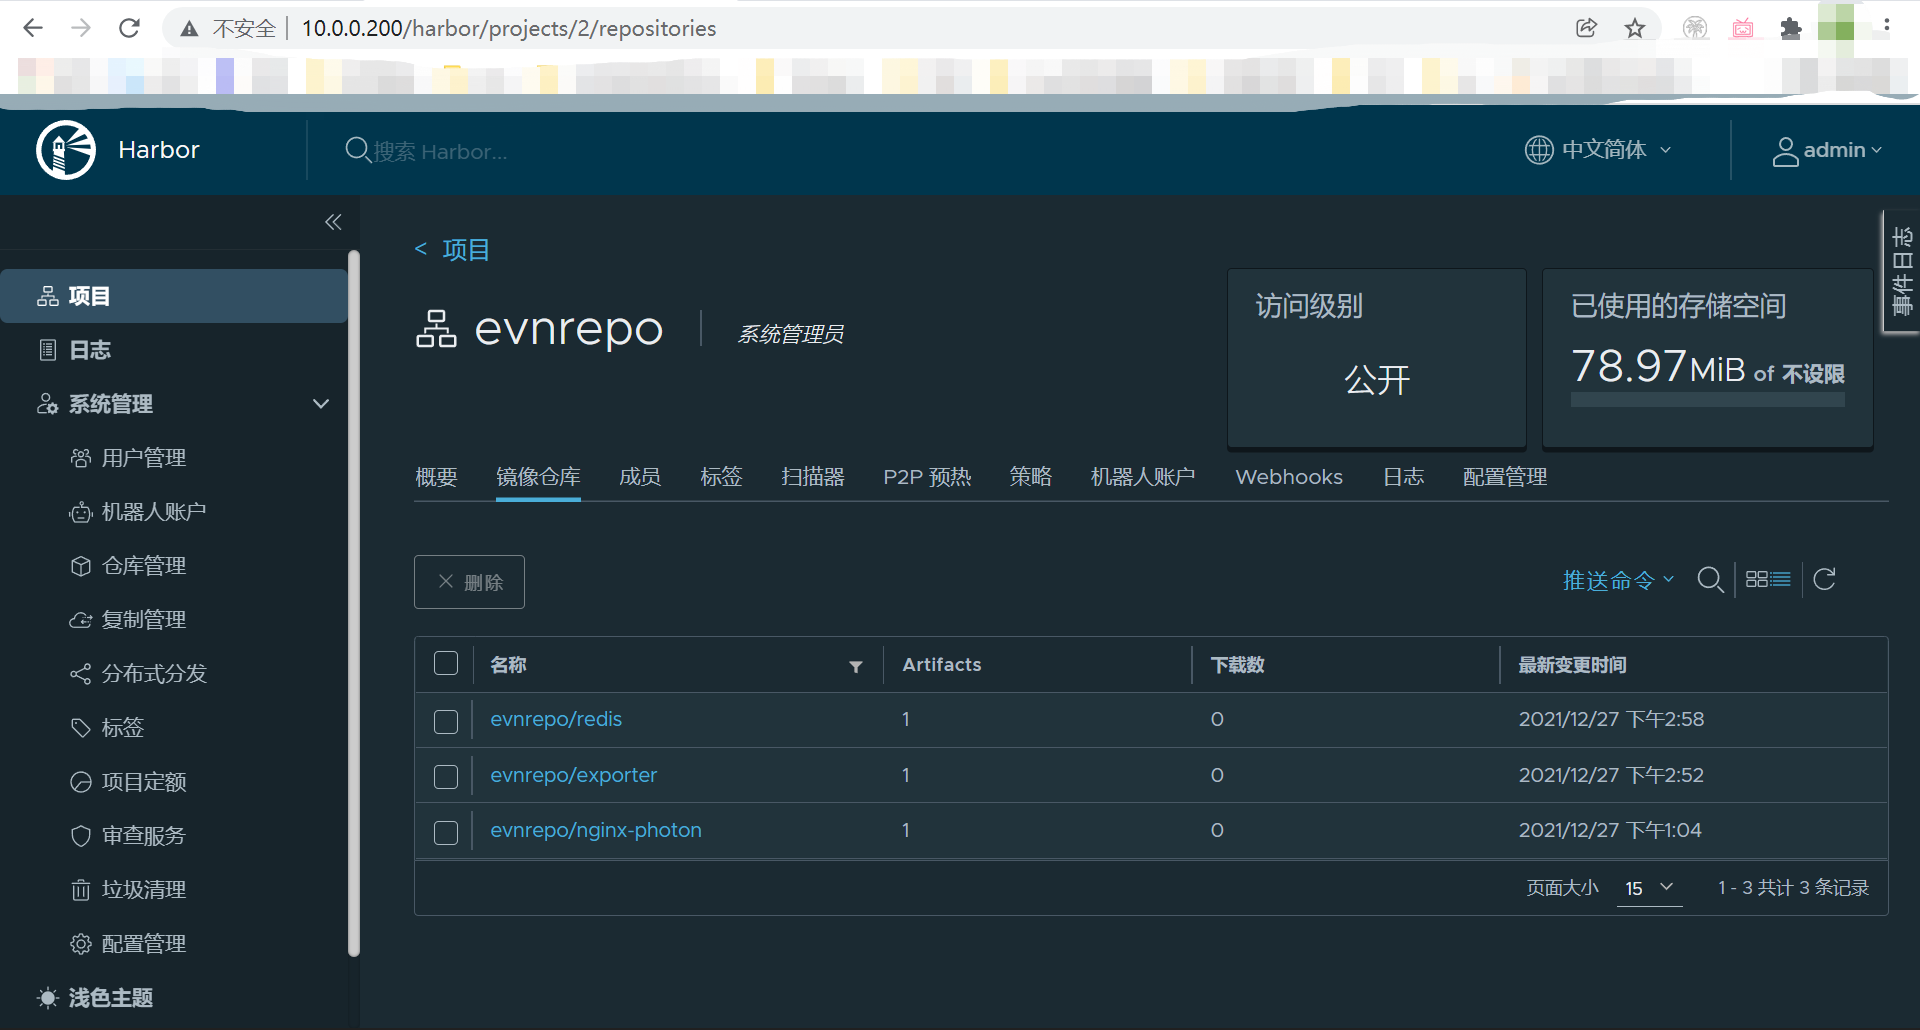Expand the admin user menu
The height and width of the screenshot is (1030, 1920).
(x=1827, y=150)
